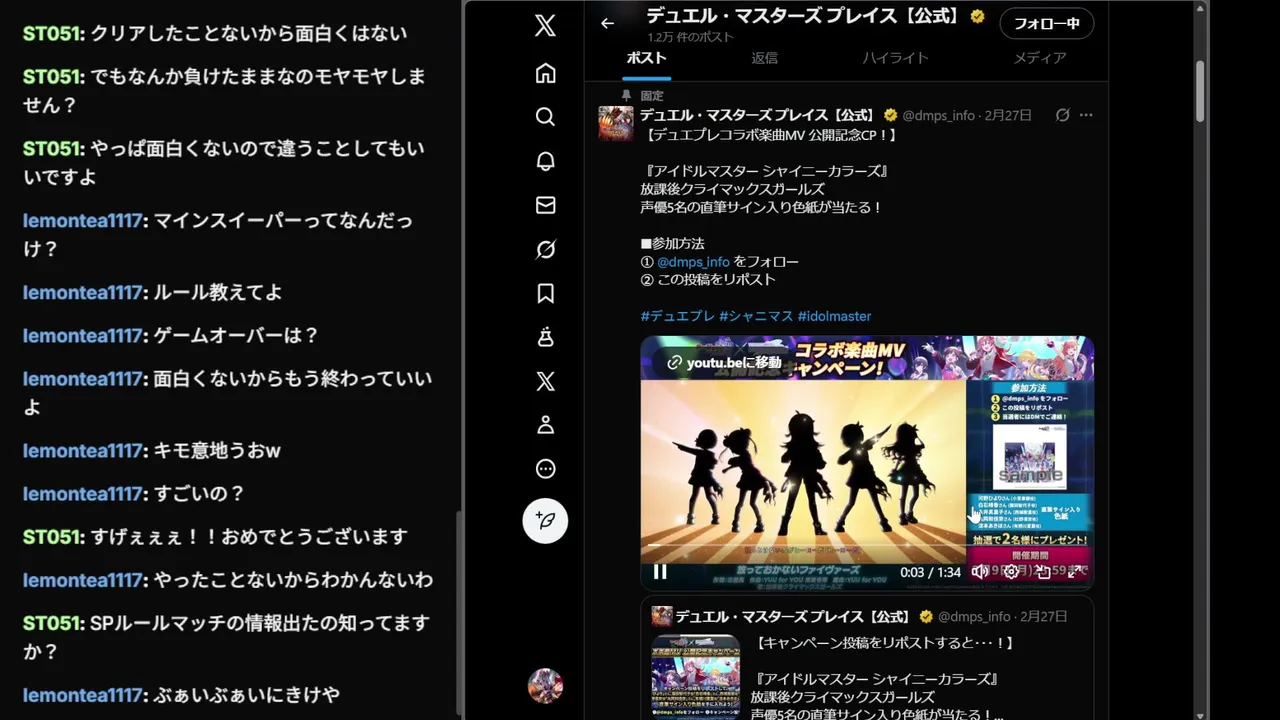Image resolution: width=1280 pixels, height=720 pixels.
Task: Click the chat panel scrollbar
Action: click(458, 614)
